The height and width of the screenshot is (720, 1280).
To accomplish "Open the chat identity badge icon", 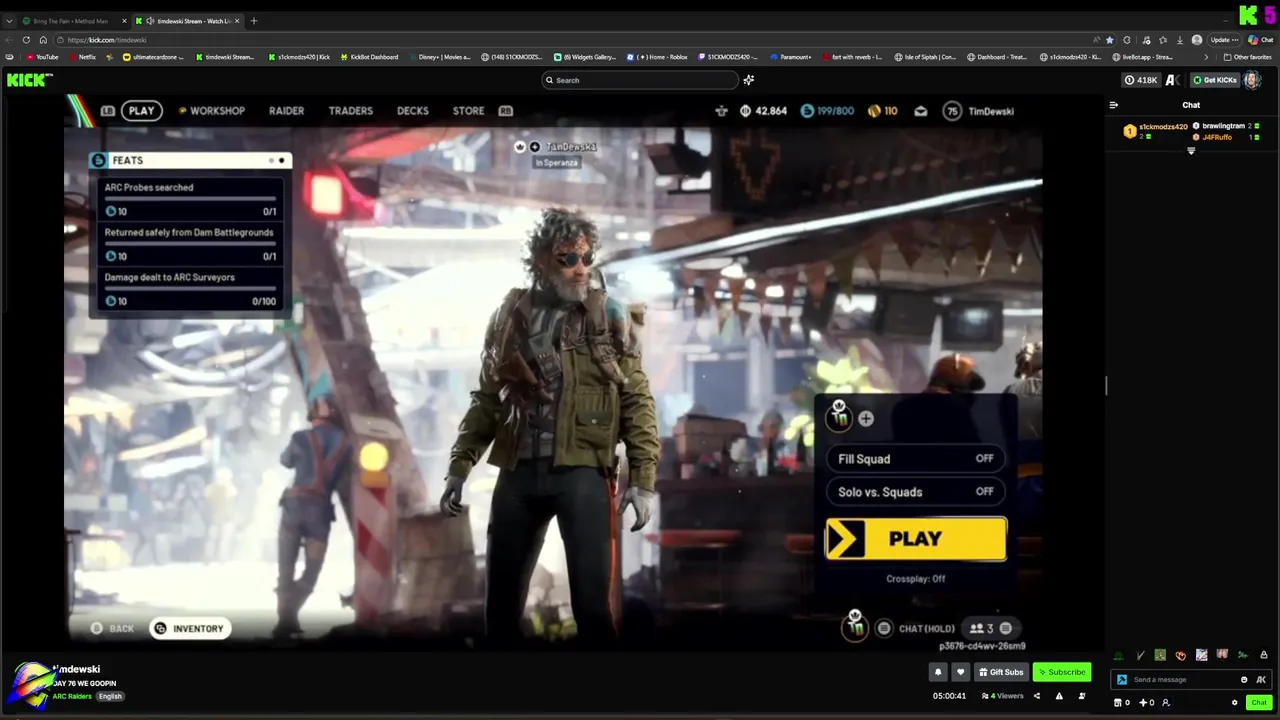I will pos(1122,680).
